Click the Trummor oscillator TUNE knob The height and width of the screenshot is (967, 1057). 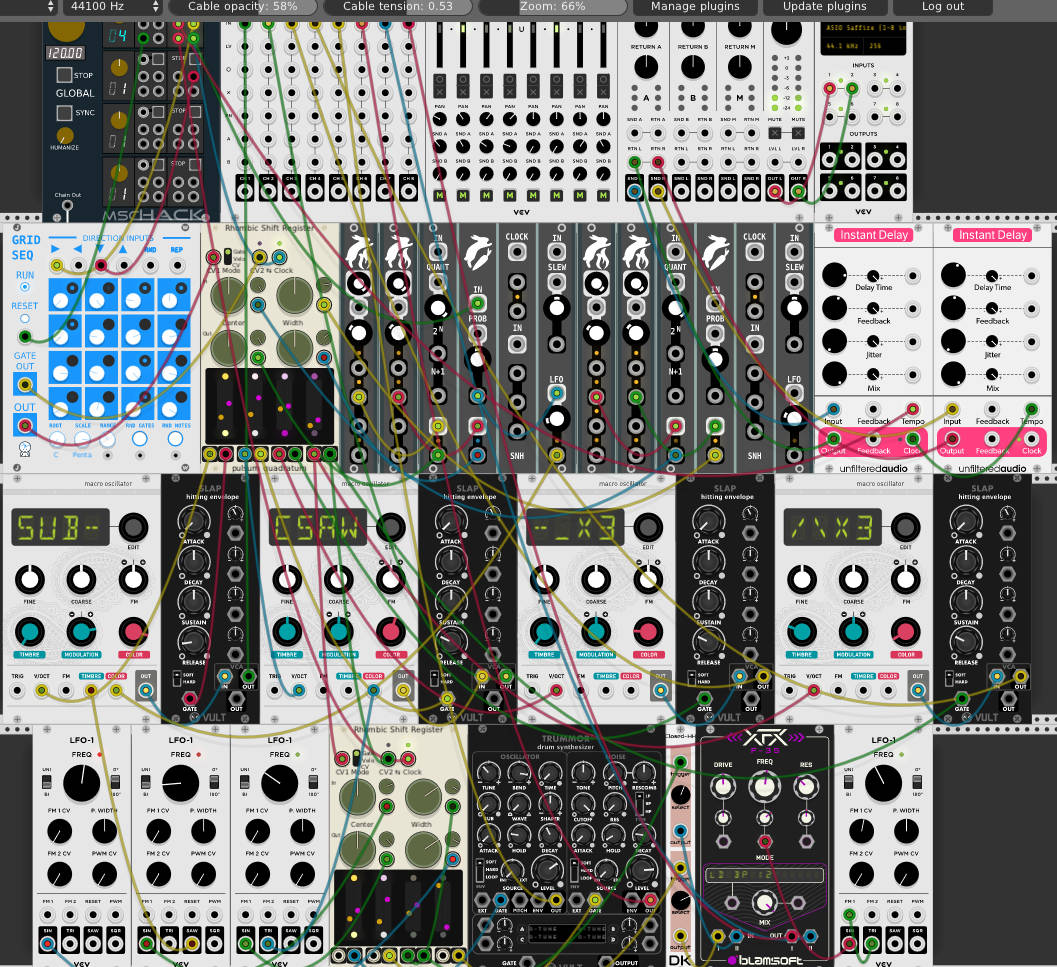[x=487, y=773]
